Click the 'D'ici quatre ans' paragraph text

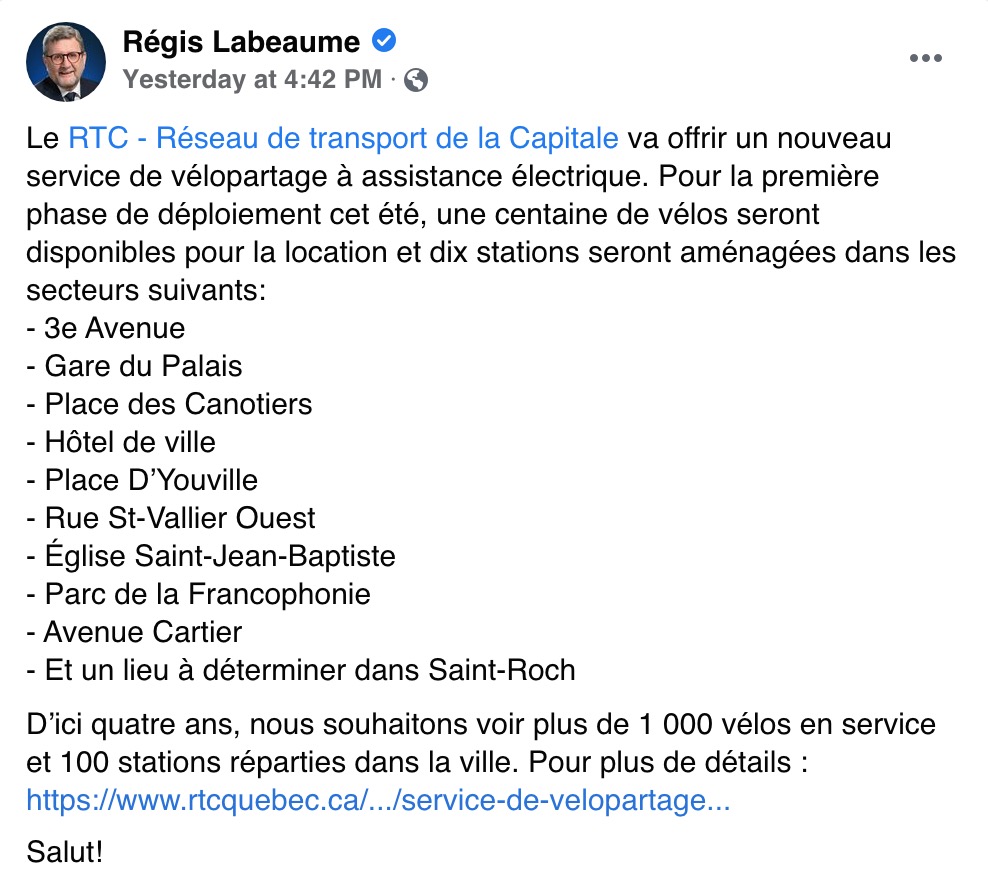[x=481, y=743]
